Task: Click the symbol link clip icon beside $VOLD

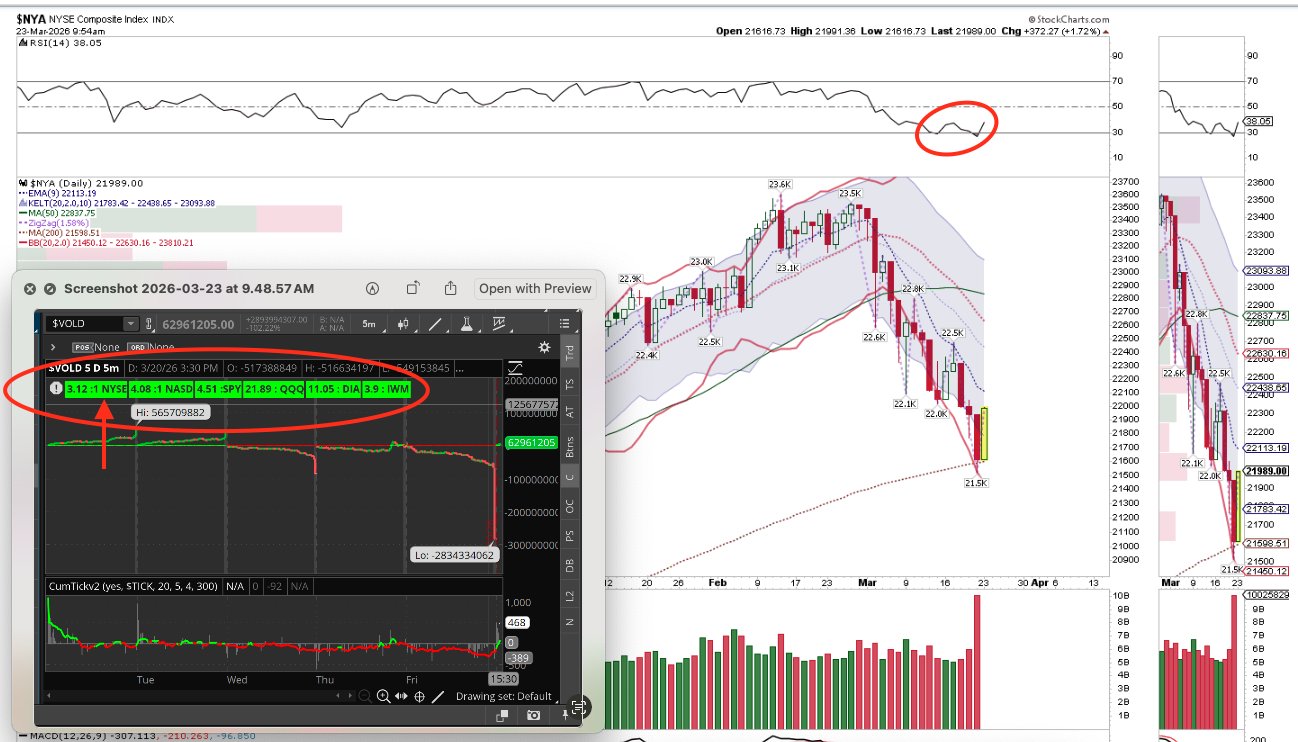Action: (149, 324)
